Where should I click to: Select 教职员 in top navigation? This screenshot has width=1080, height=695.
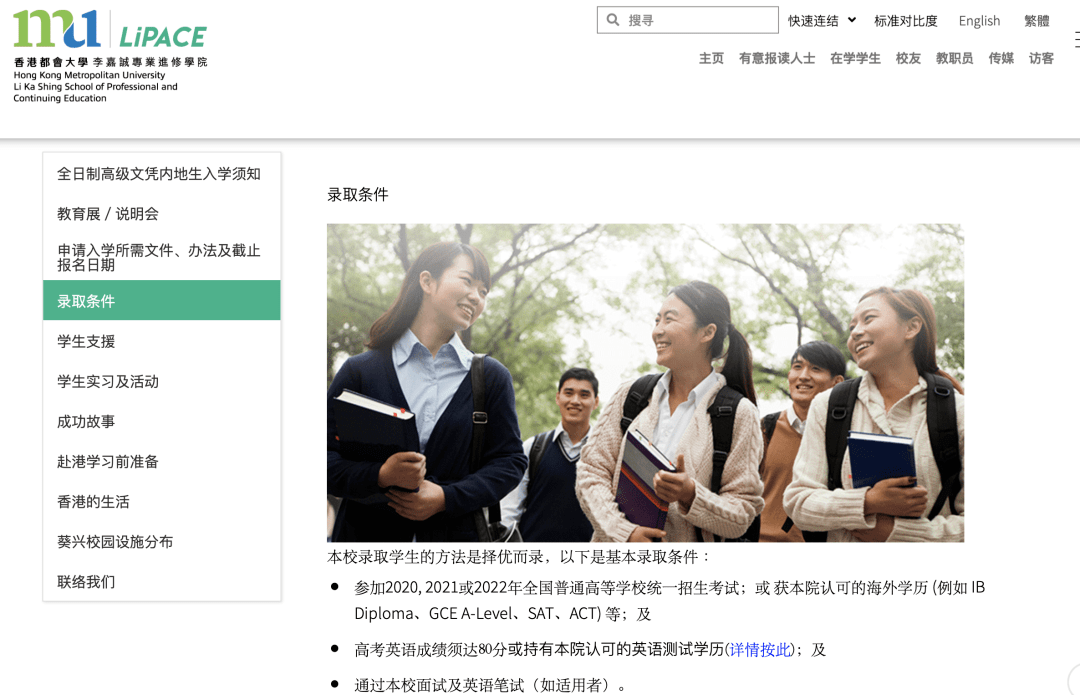[954, 59]
